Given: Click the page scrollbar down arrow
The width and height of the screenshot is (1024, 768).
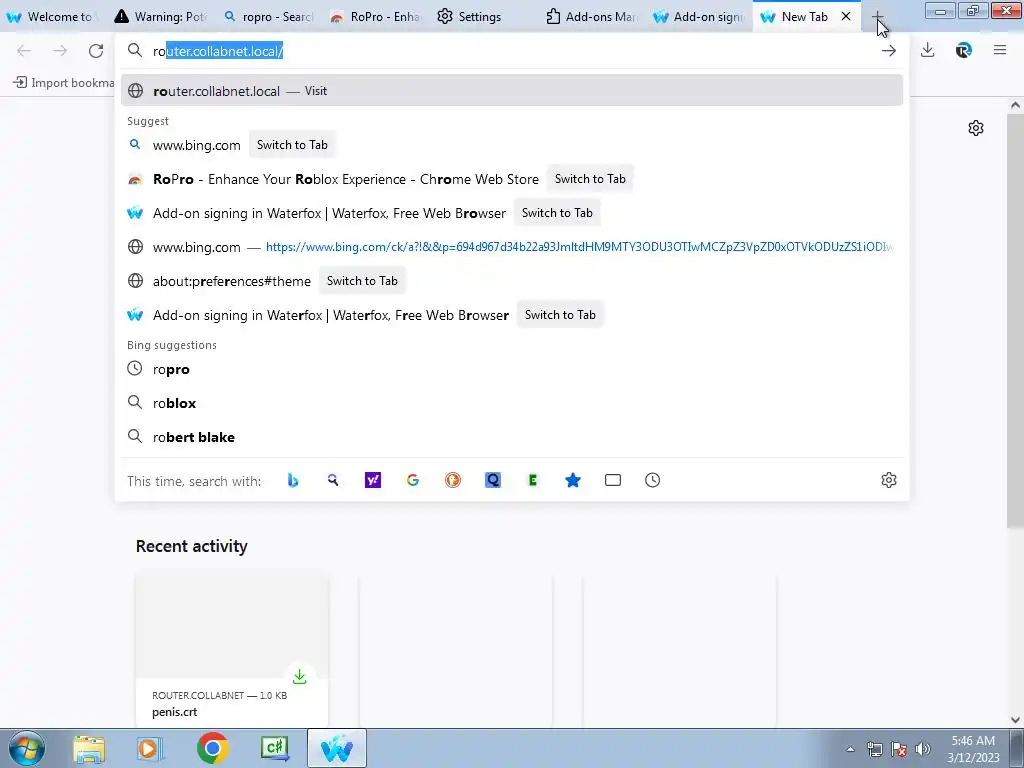Looking at the screenshot, I should click(1015, 720).
